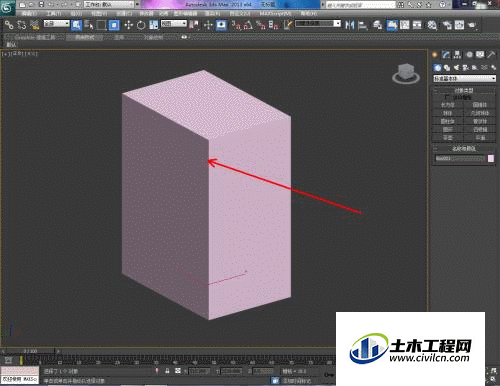Open the Select by Name dialog
This screenshot has height=386, width=500.
(88, 25)
